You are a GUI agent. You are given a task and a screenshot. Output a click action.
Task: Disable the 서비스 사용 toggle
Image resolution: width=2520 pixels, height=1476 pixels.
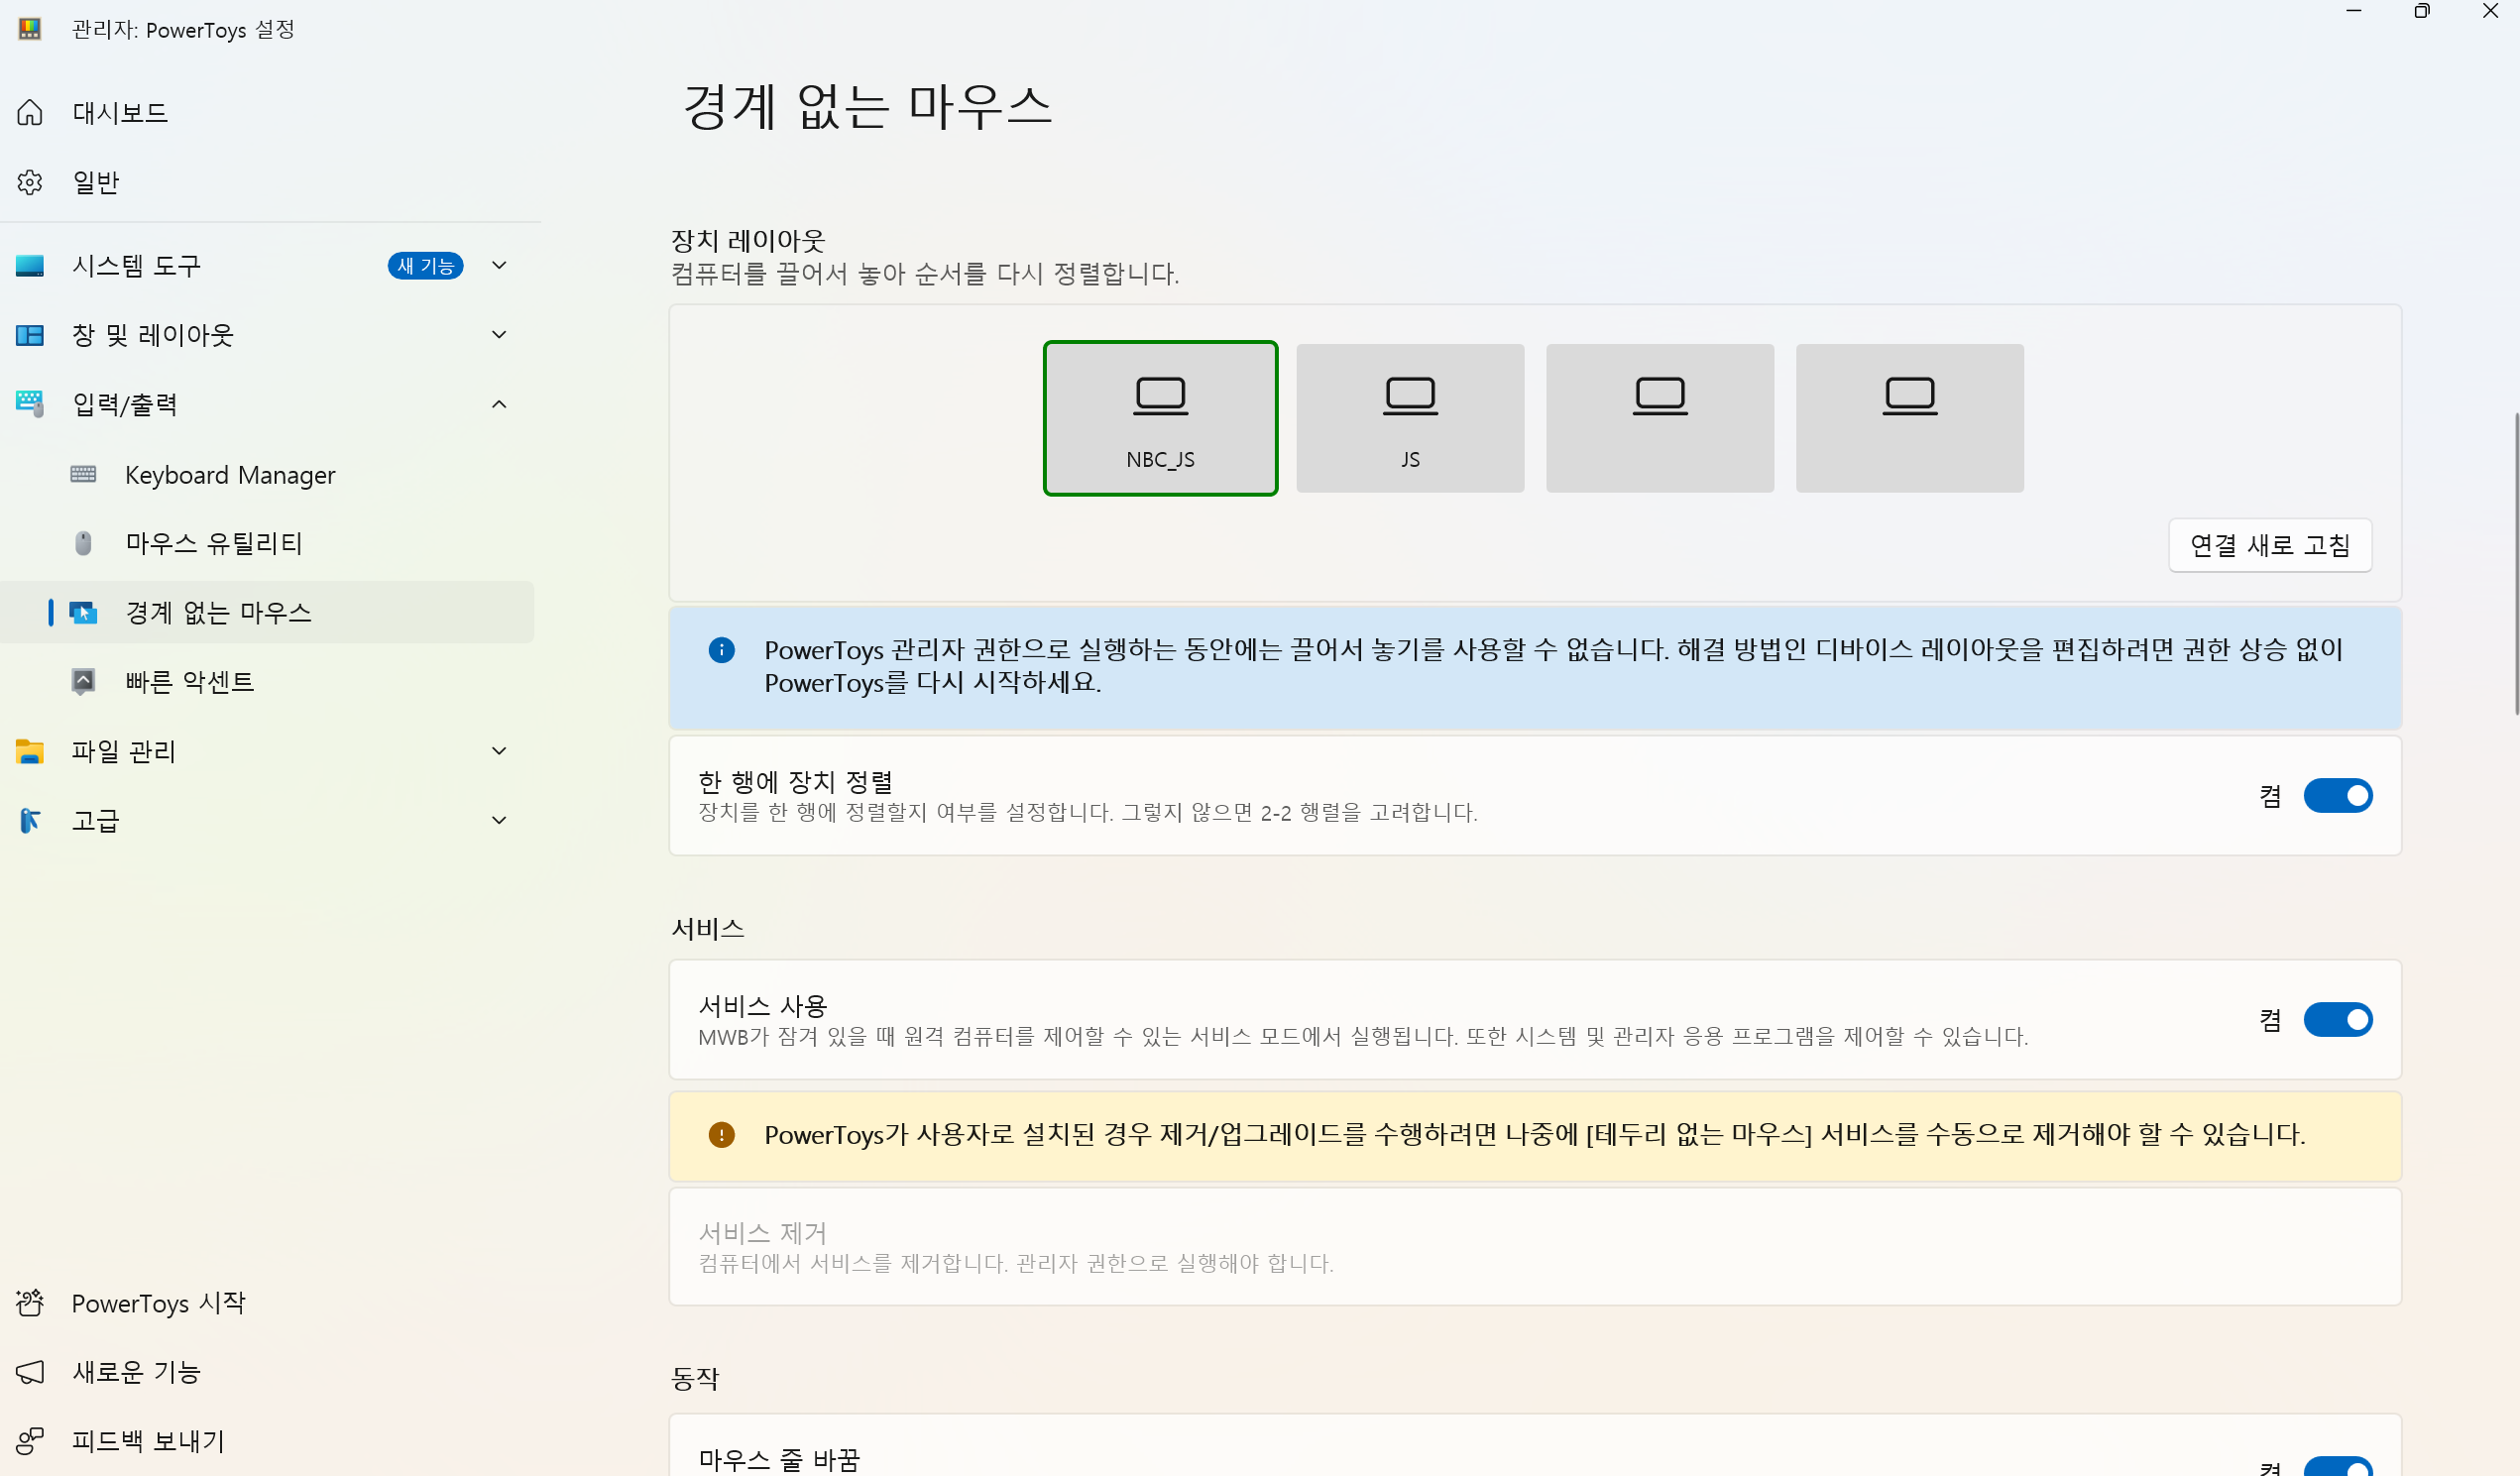click(2337, 1020)
